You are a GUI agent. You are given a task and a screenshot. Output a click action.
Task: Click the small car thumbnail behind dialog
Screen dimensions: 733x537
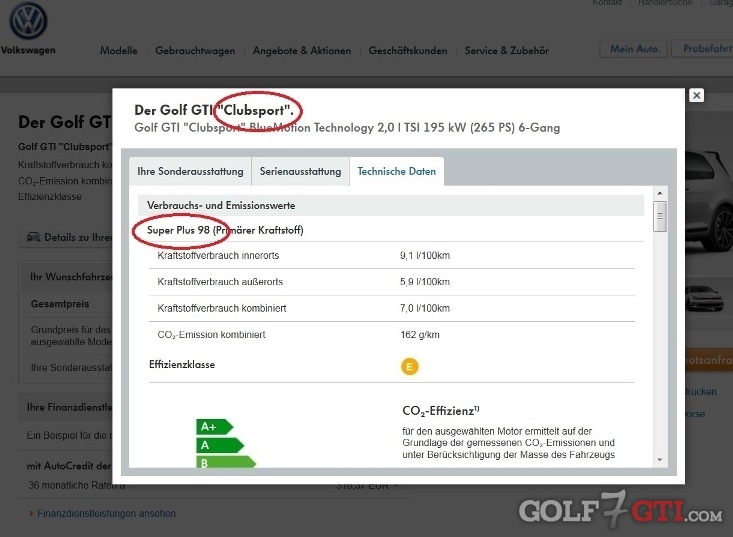704,298
